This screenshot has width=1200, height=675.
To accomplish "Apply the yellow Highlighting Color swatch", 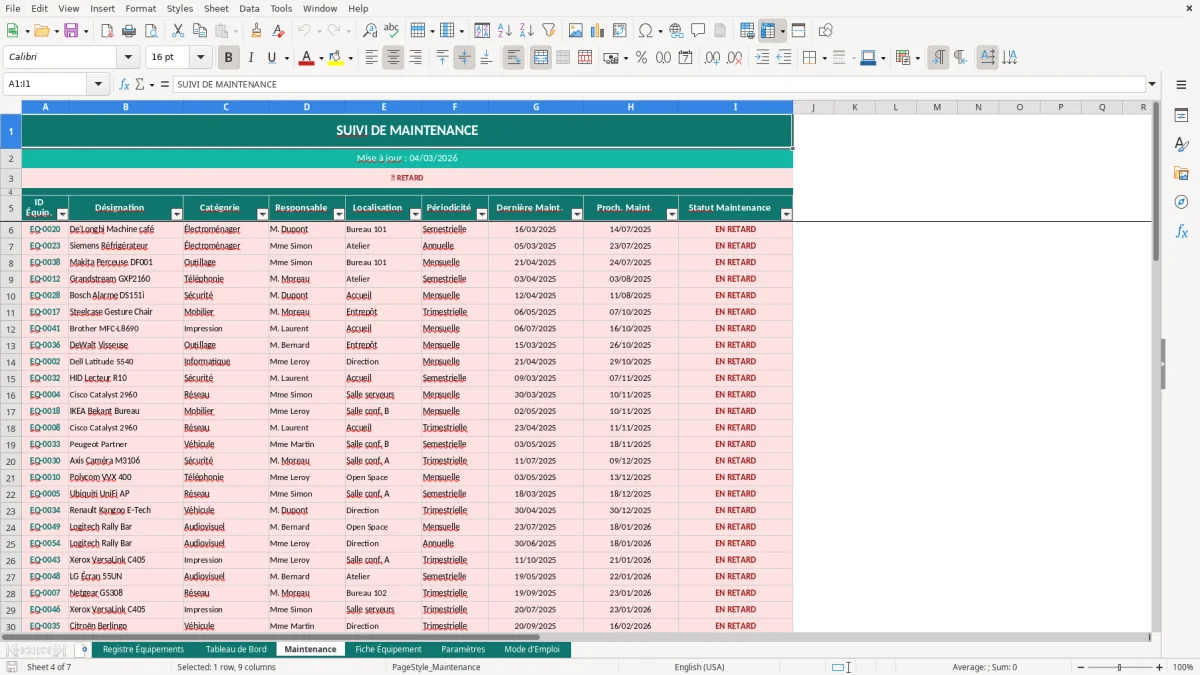I will tap(335, 58).
